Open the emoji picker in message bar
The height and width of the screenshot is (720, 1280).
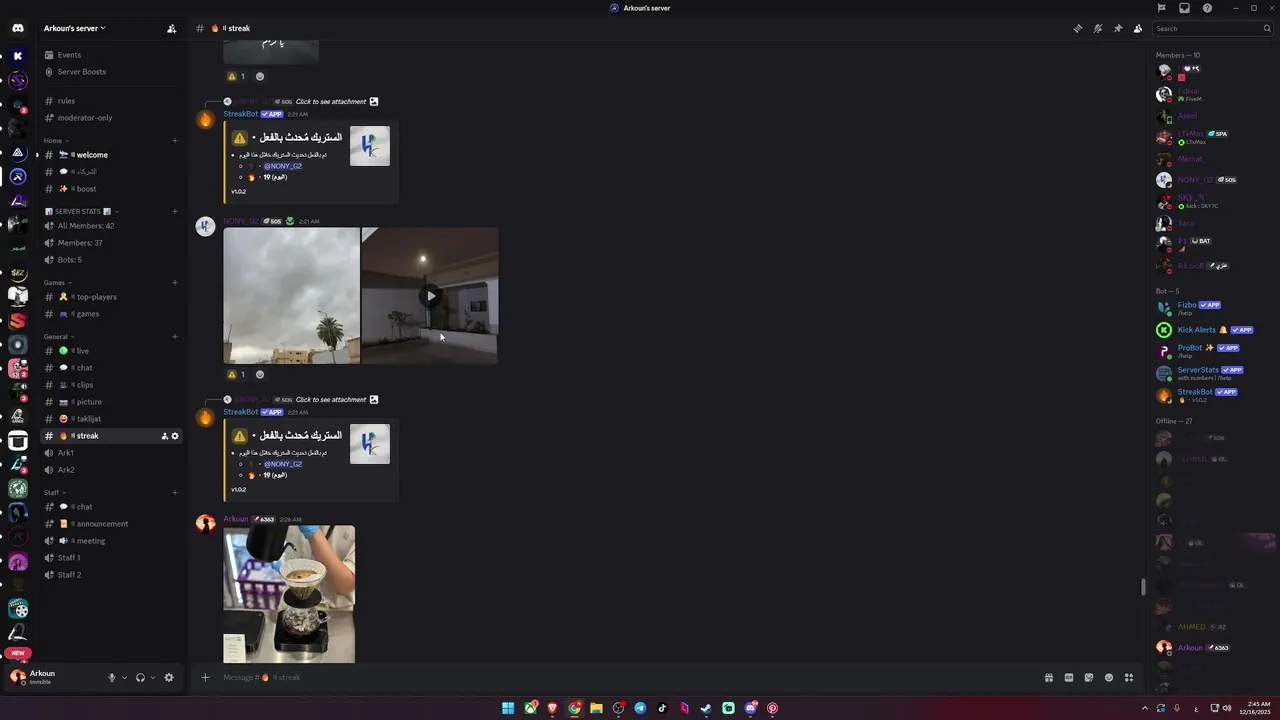[1108, 677]
